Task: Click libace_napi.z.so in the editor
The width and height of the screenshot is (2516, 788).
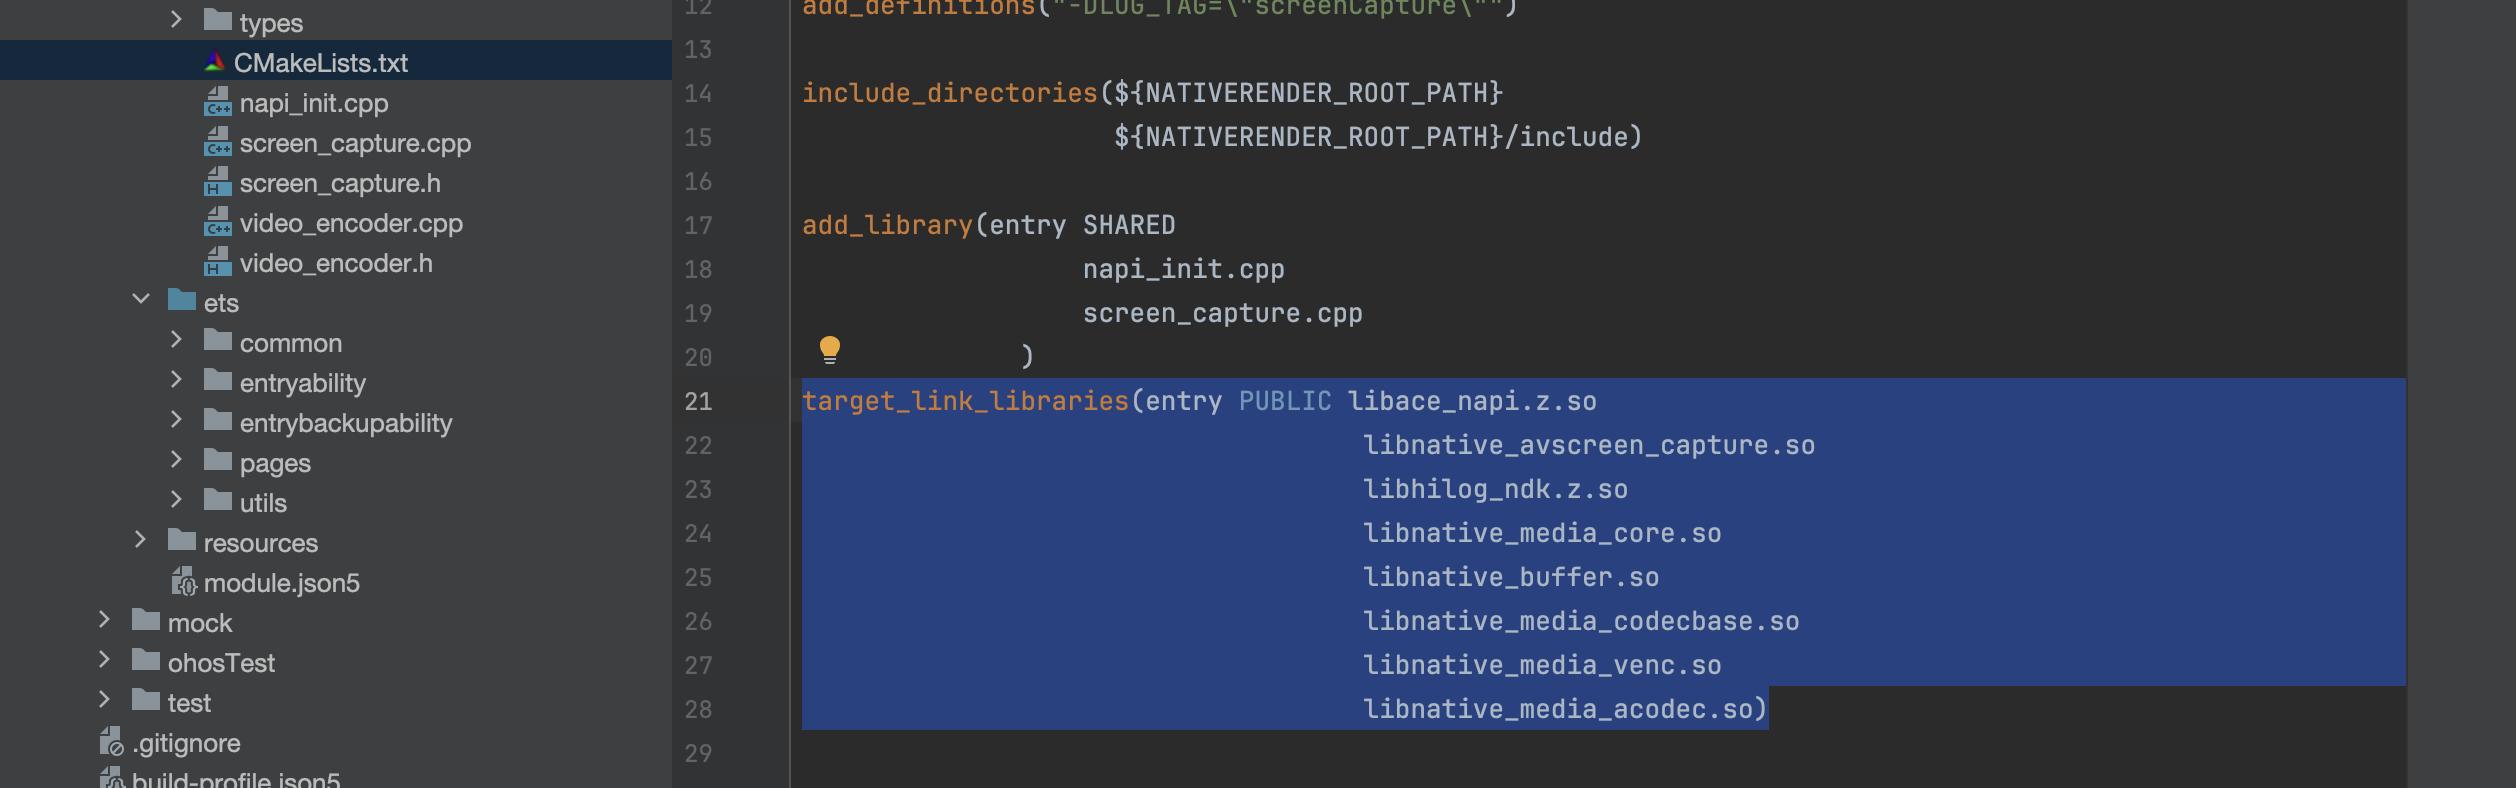Action: pyautogui.click(x=1472, y=401)
